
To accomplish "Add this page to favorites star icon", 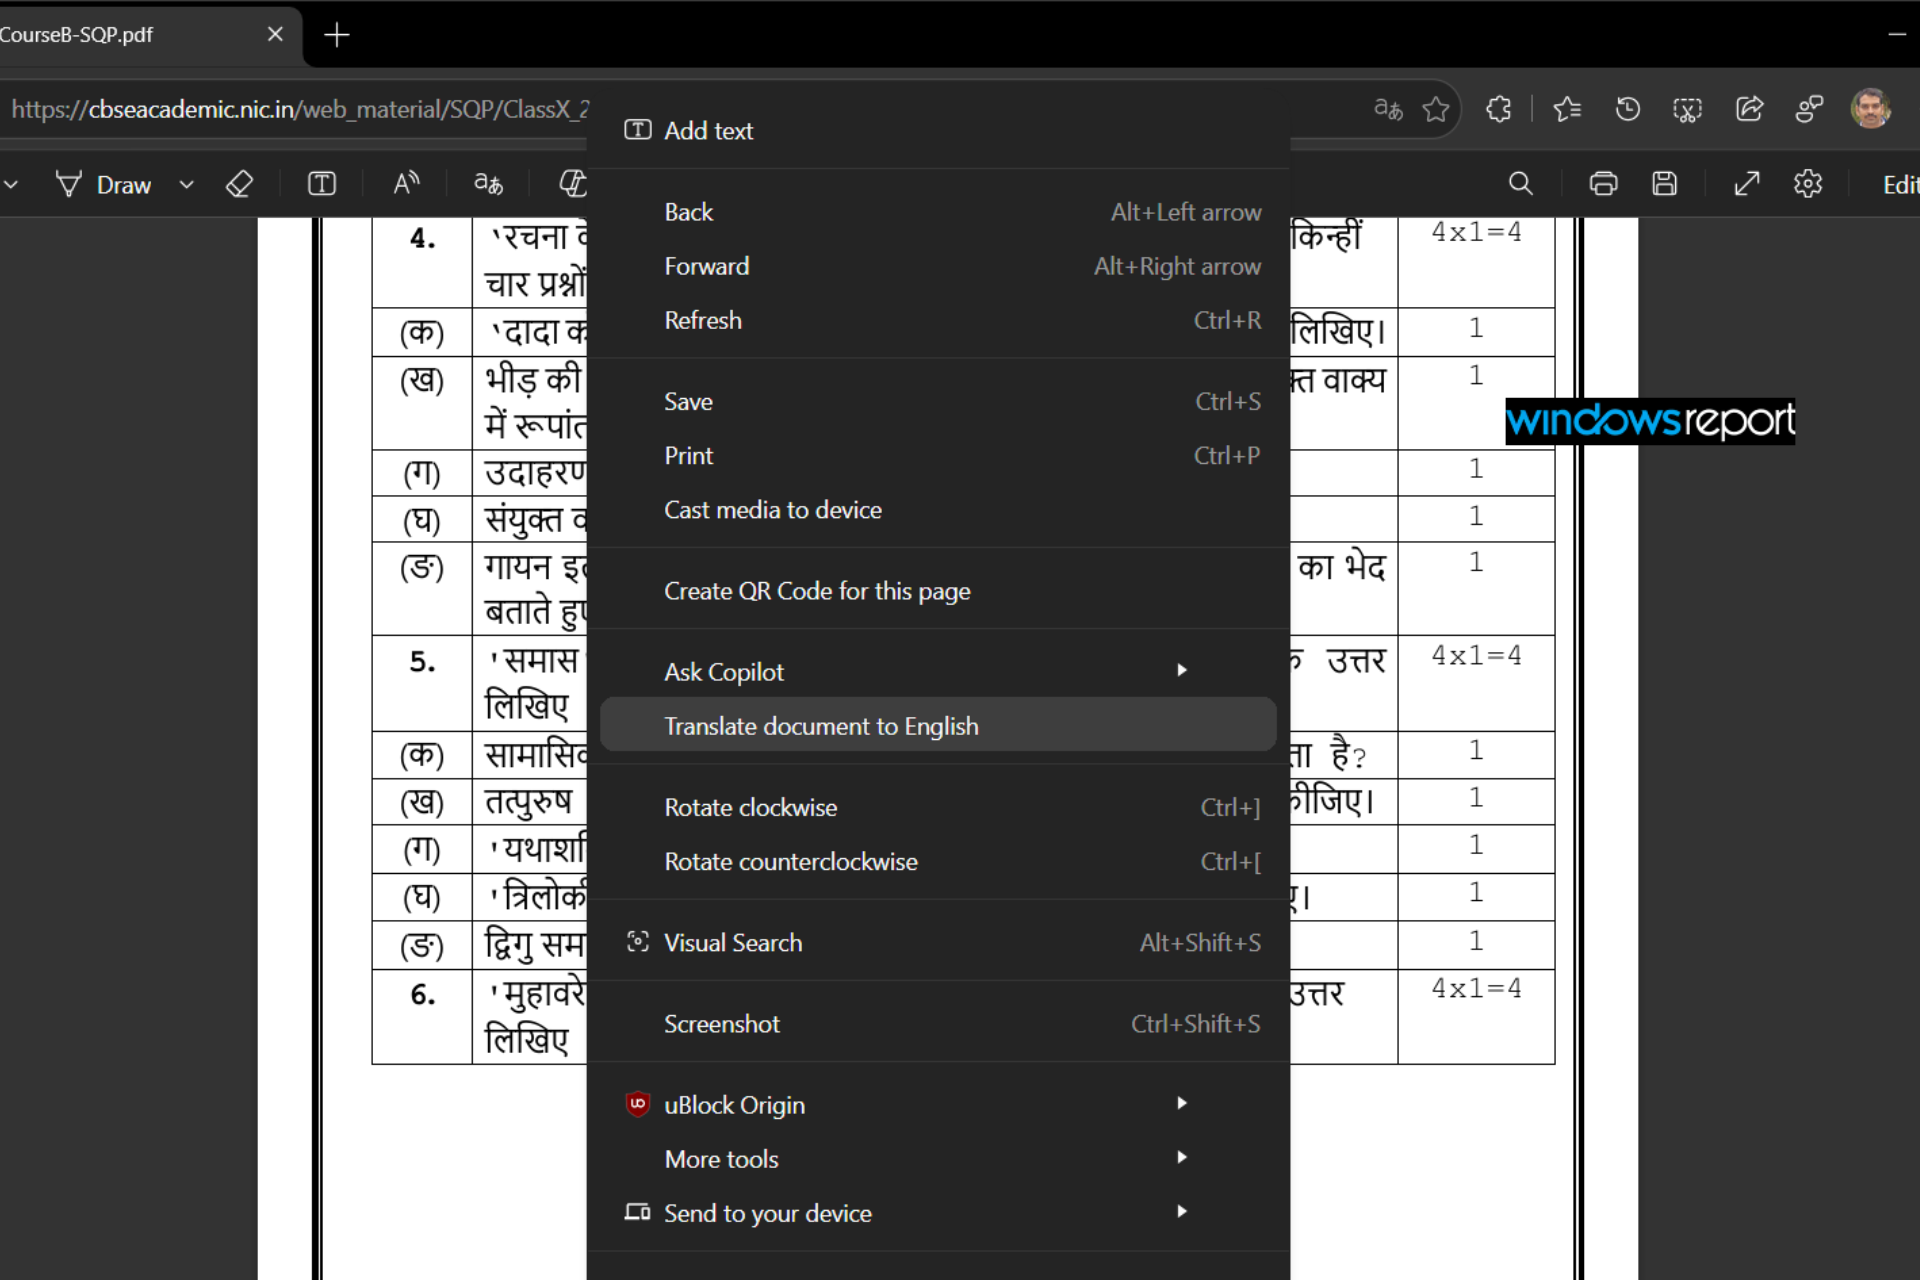I will (x=1436, y=109).
